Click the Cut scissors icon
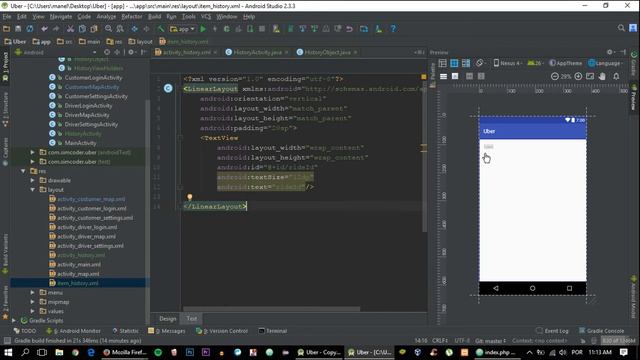The image size is (640, 360). [71, 29]
